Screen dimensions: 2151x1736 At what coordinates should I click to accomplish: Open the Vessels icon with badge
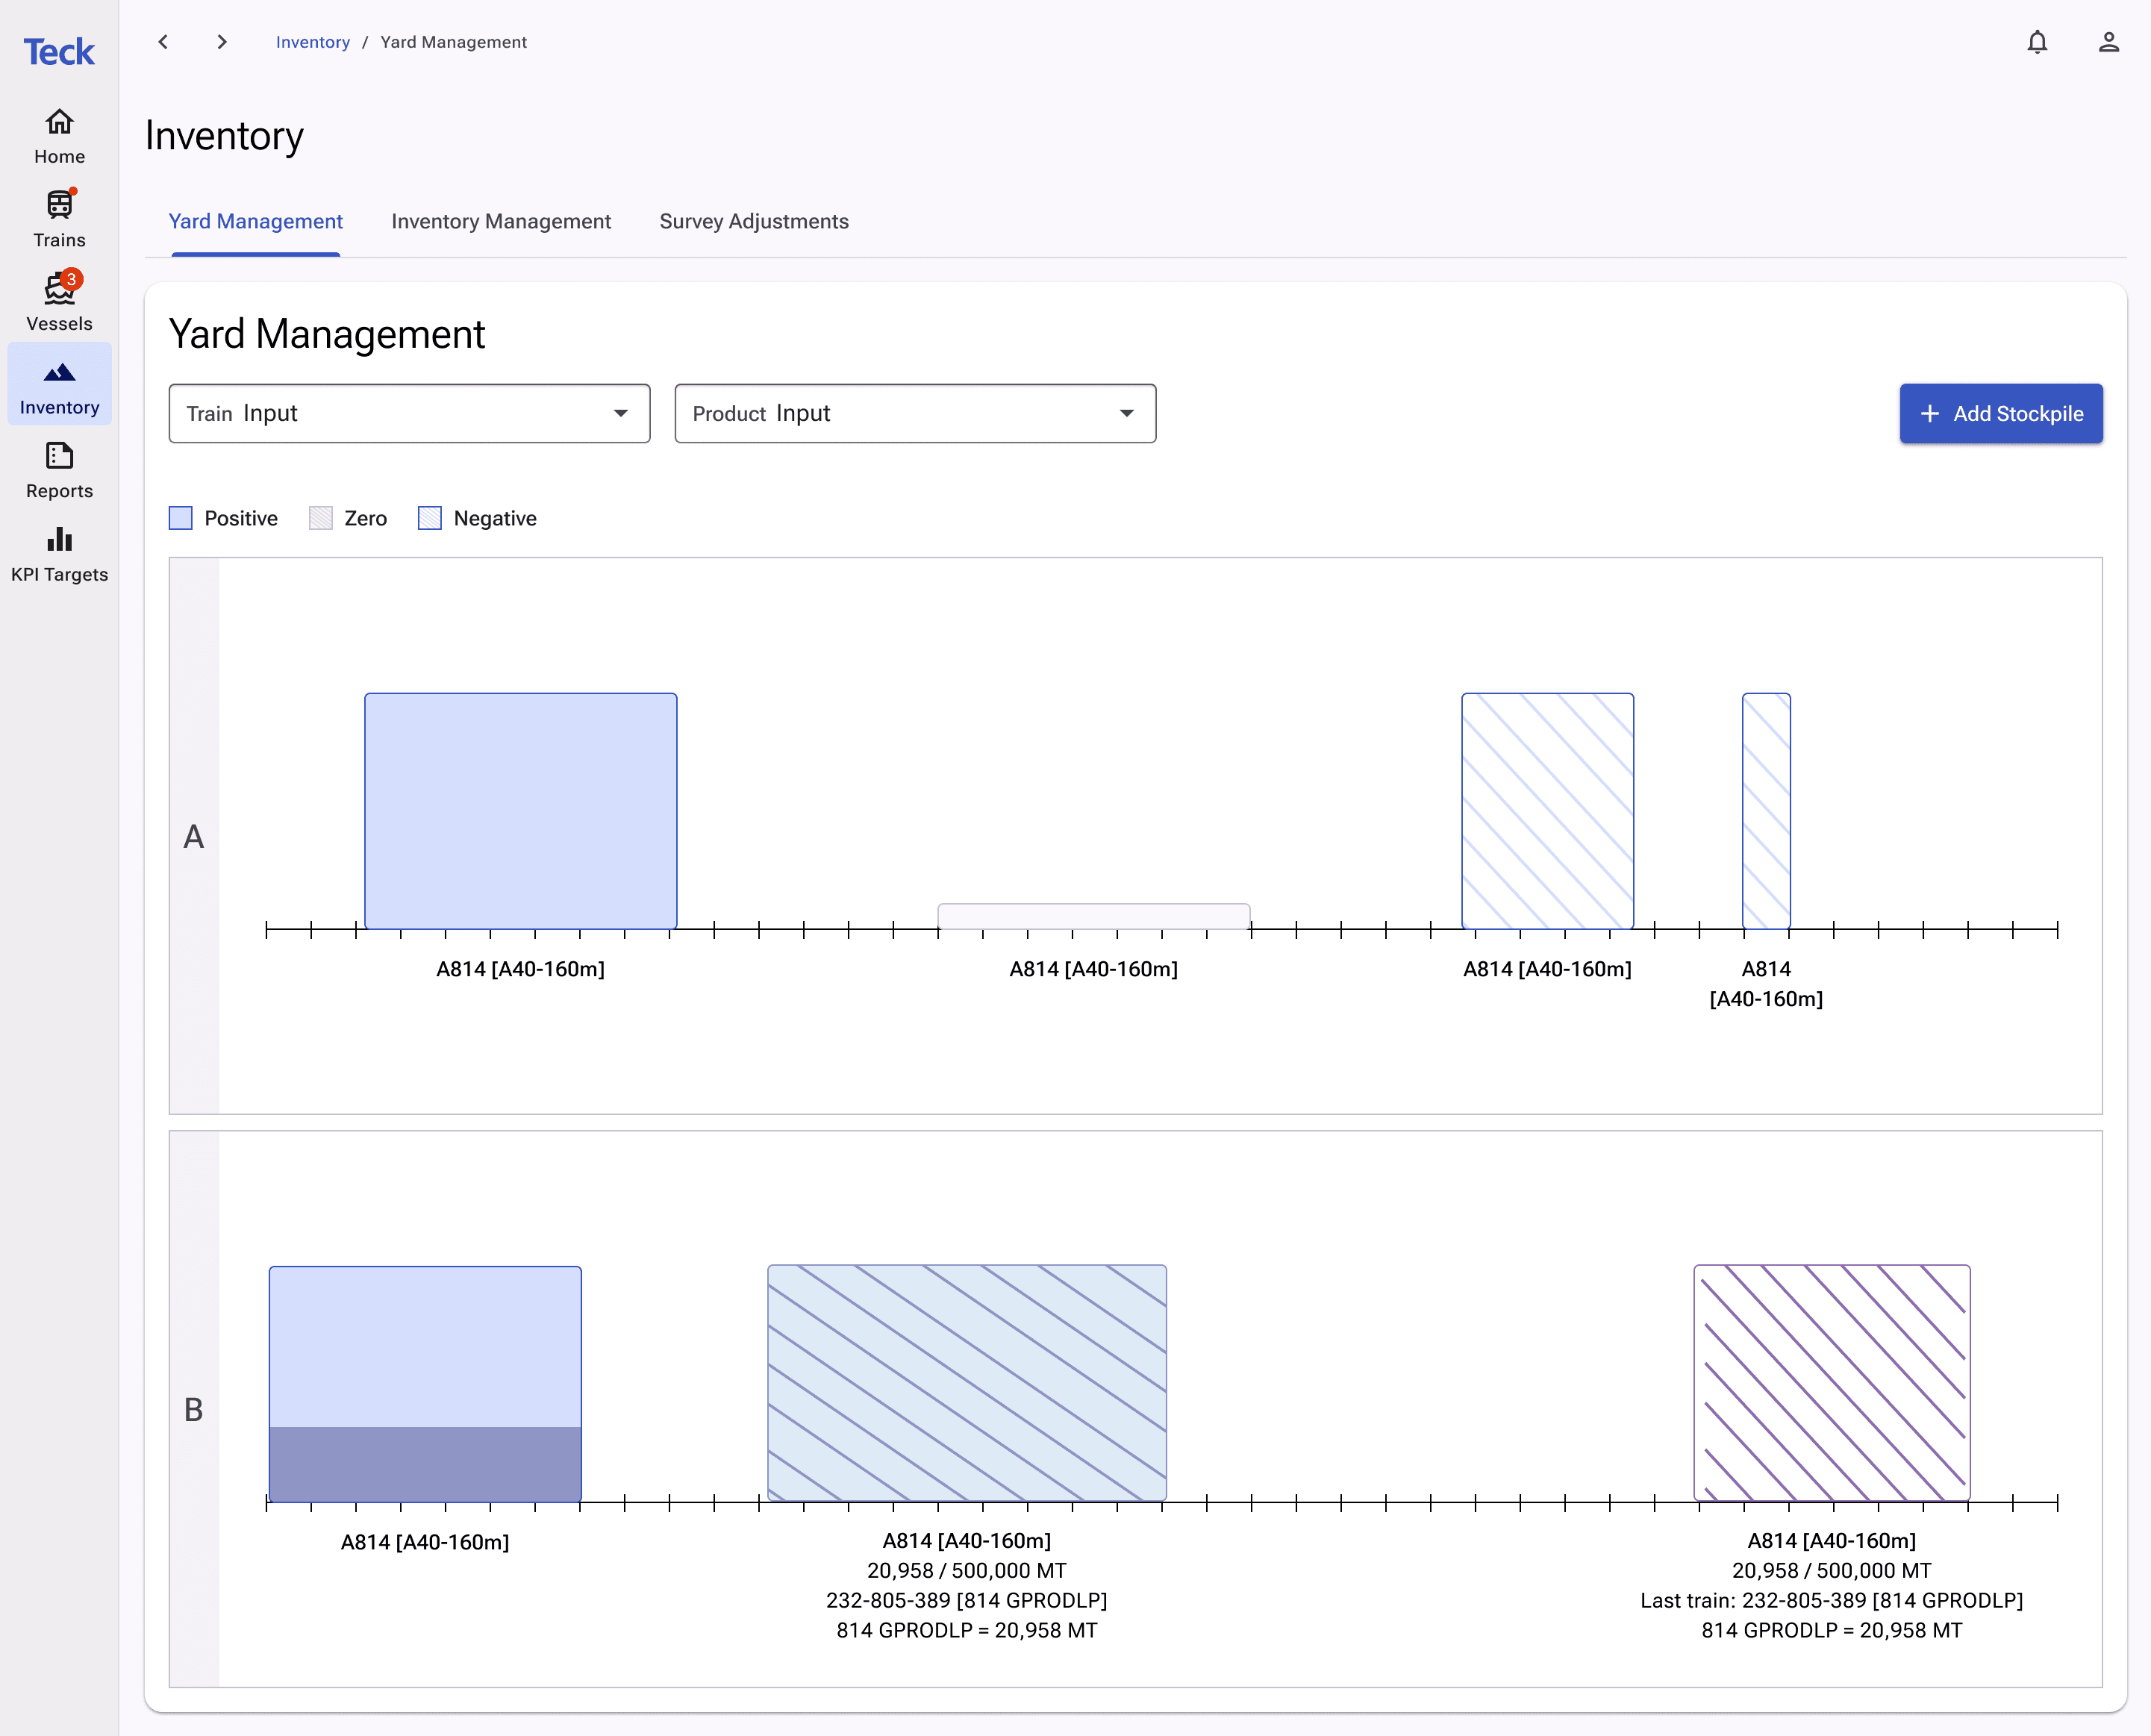coord(59,288)
